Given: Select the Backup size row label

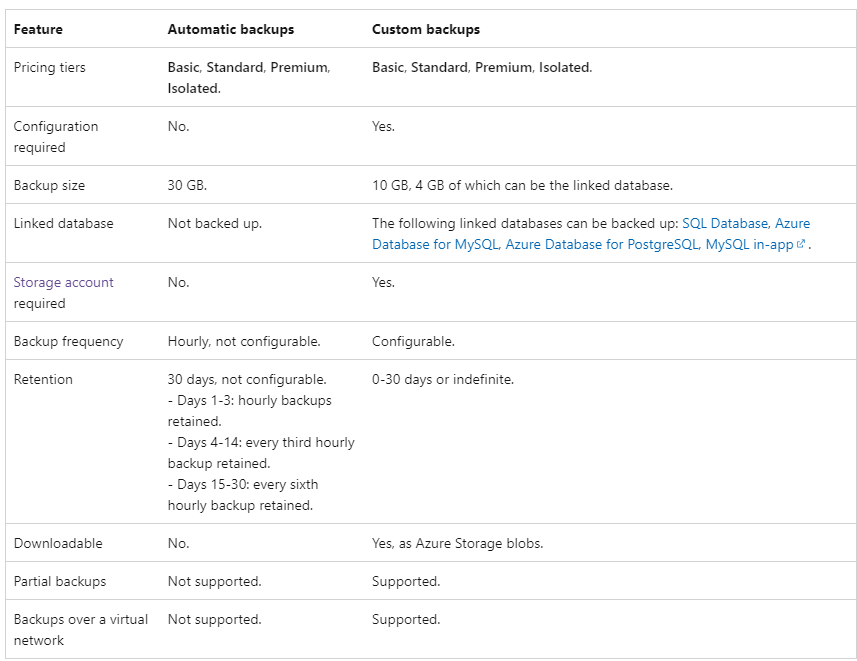Looking at the screenshot, I should 49,185.
